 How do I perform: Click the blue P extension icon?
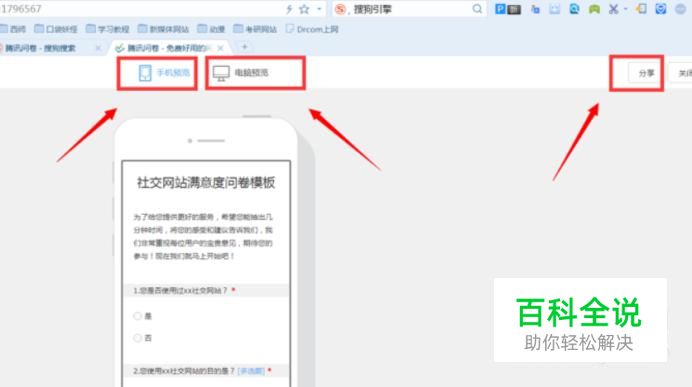point(500,9)
